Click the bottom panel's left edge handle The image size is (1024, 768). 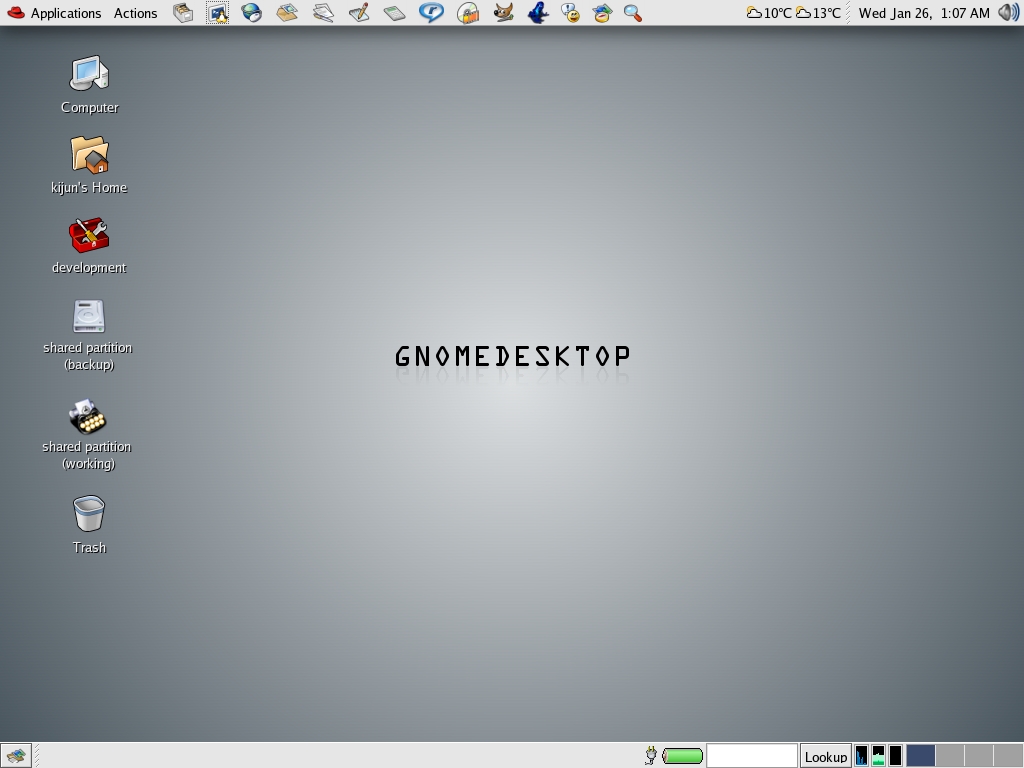(x=36, y=756)
